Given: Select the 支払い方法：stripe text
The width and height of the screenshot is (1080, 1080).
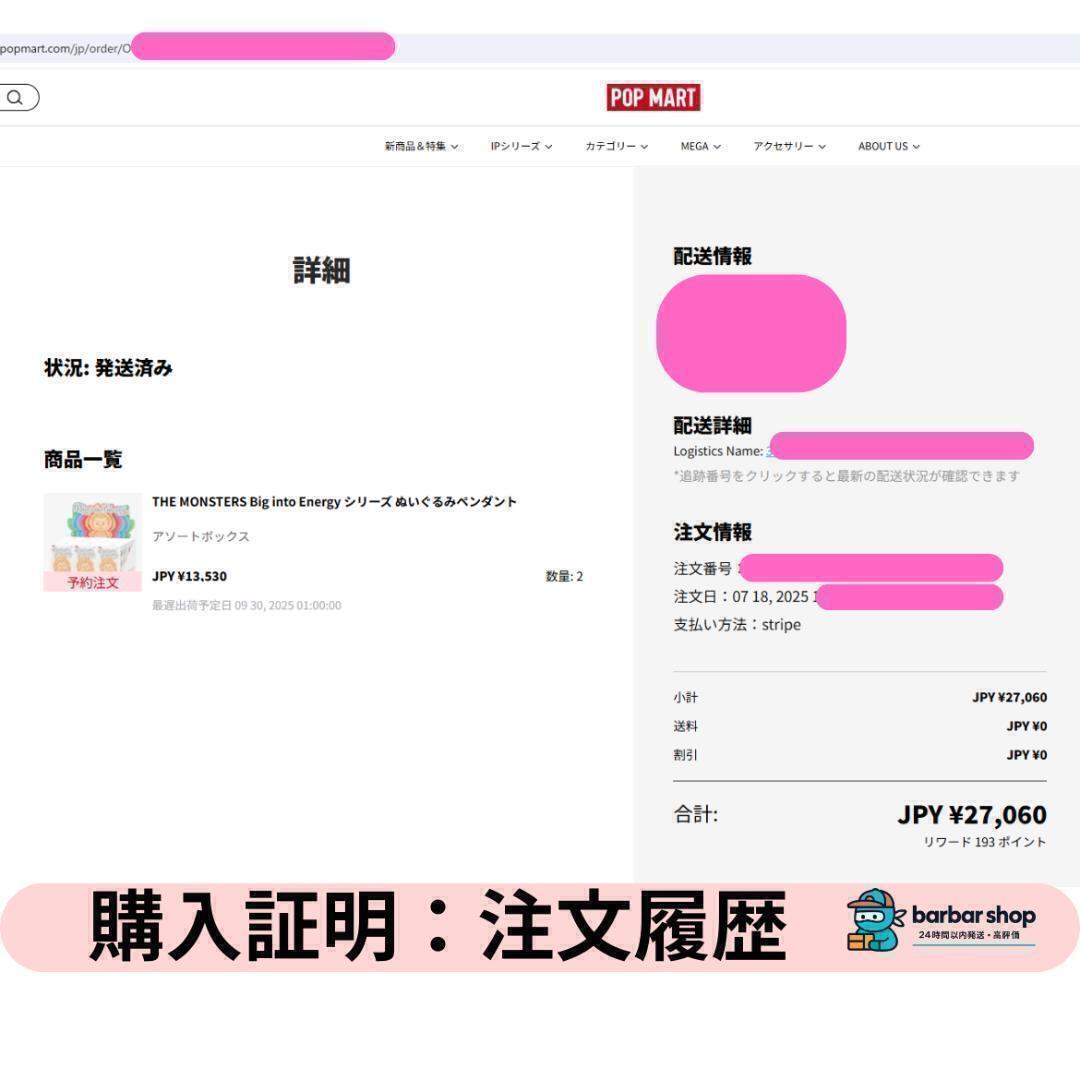Looking at the screenshot, I should [737, 624].
